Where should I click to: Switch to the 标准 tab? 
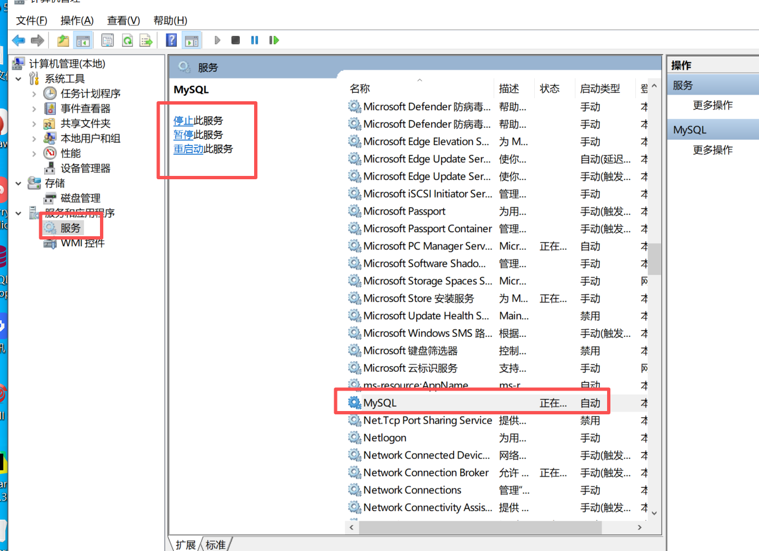(x=215, y=545)
